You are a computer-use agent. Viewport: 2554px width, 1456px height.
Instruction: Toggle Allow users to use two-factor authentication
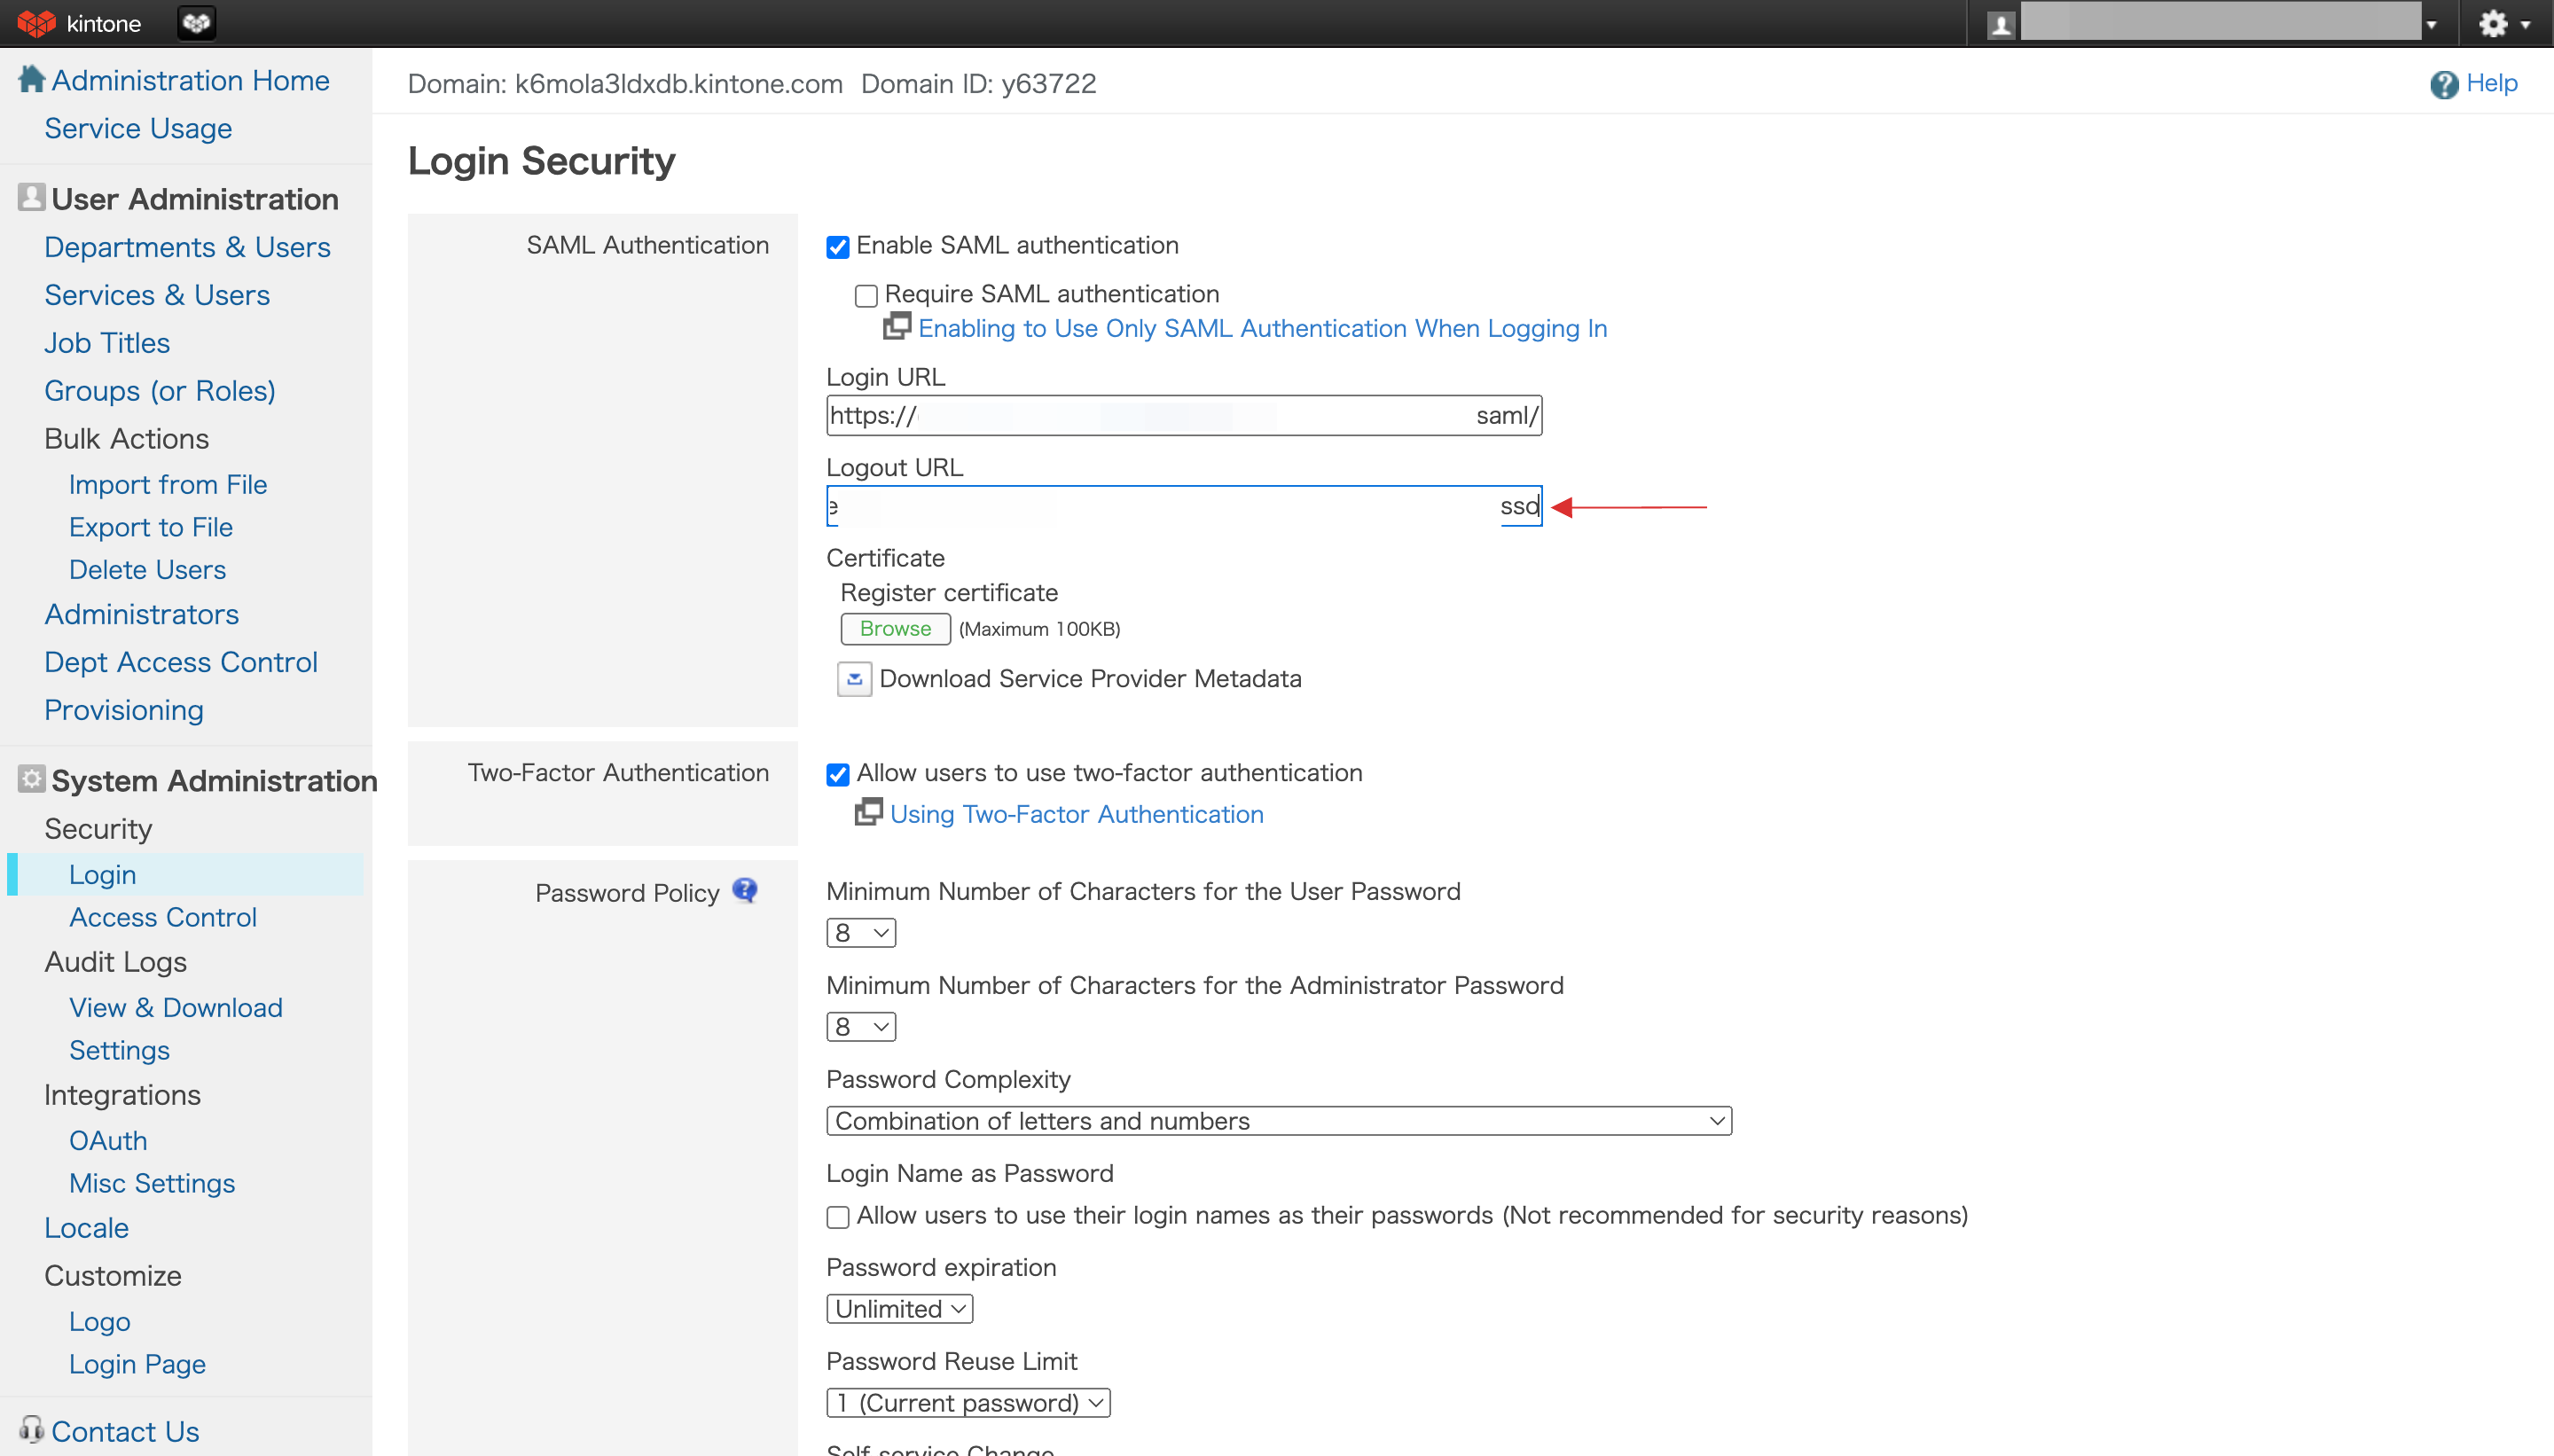(x=840, y=773)
